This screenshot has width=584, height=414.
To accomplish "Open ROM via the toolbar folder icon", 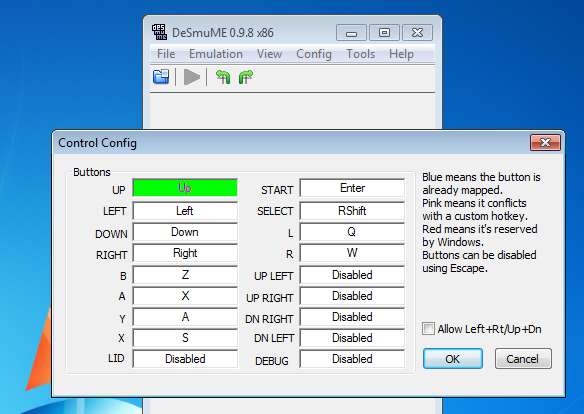I will coord(161,77).
